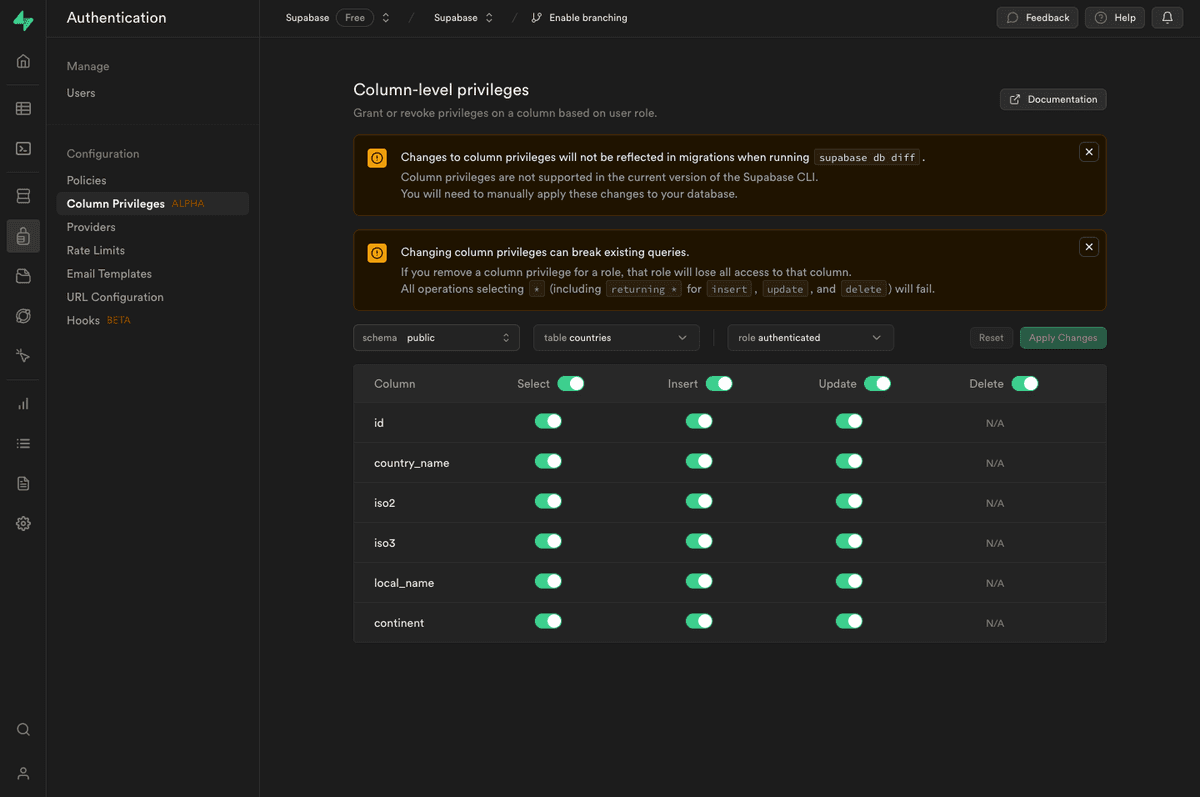
Task: Disable Select privilege for the iso2 column
Action: pyautogui.click(x=548, y=501)
